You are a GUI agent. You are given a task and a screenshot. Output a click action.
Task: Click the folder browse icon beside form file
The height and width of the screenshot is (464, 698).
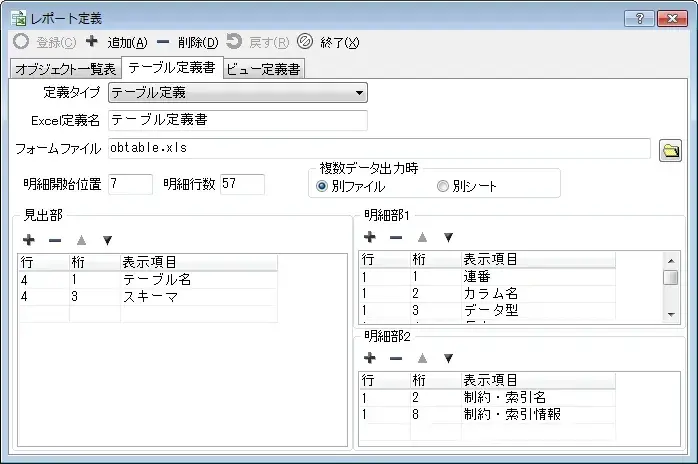click(x=670, y=150)
